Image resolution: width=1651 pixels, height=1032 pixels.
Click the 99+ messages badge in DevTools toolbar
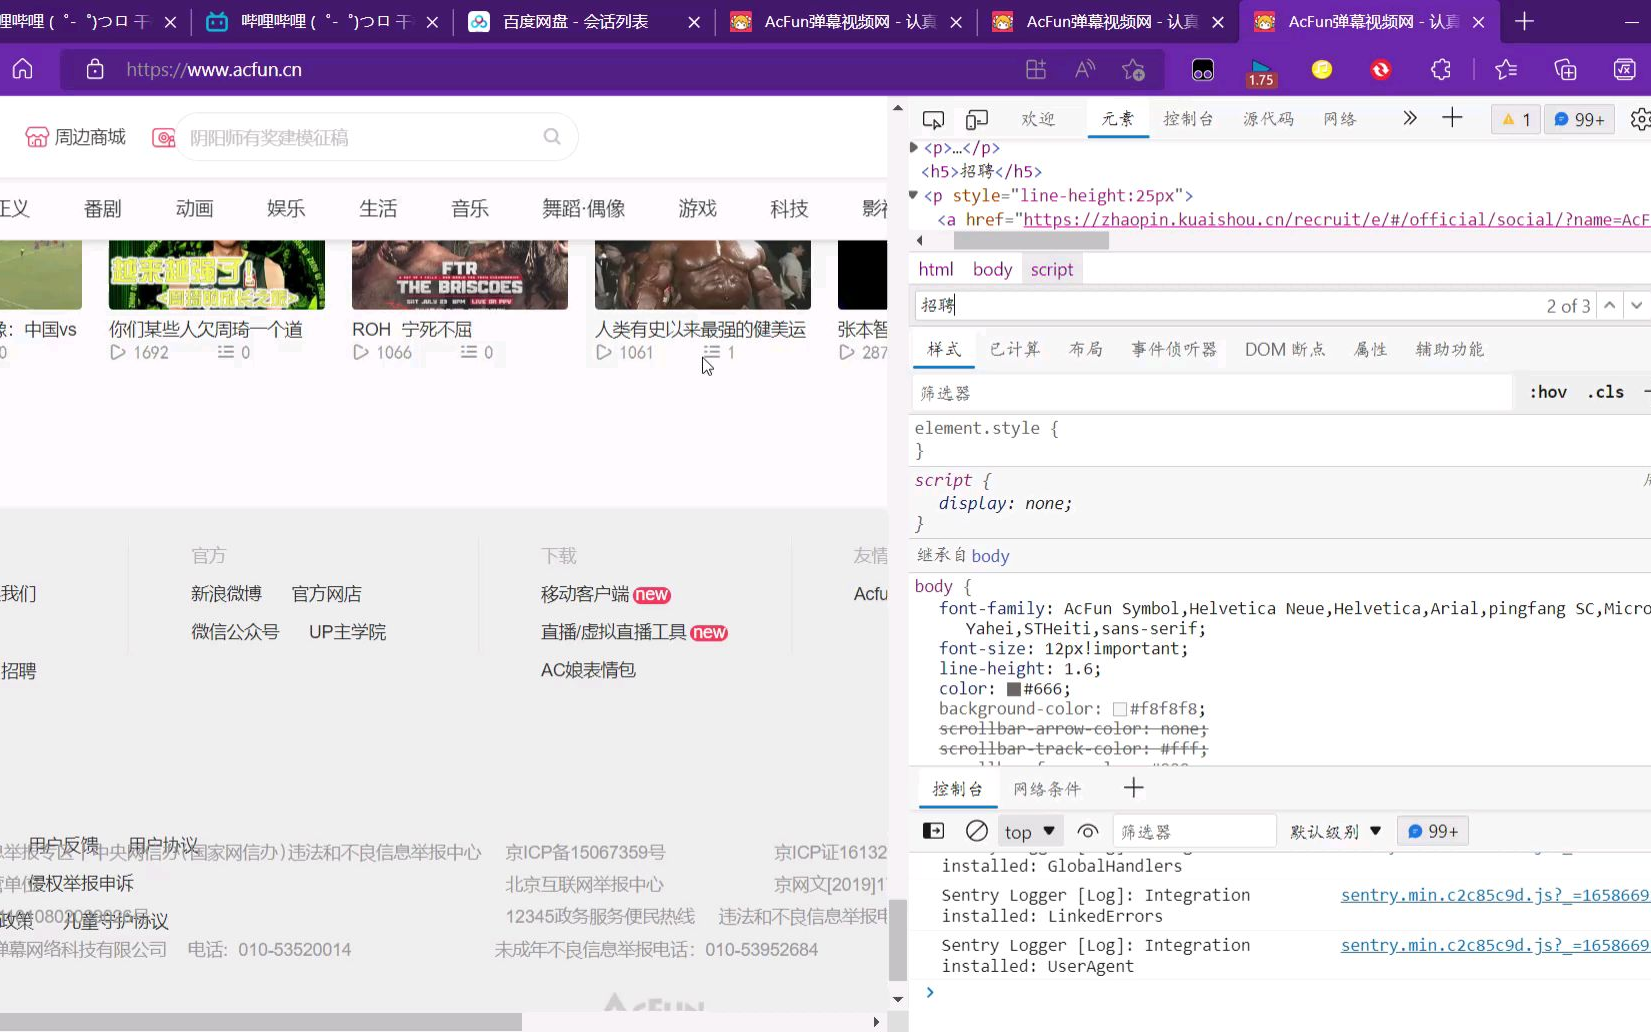click(x=1580, y=119)
